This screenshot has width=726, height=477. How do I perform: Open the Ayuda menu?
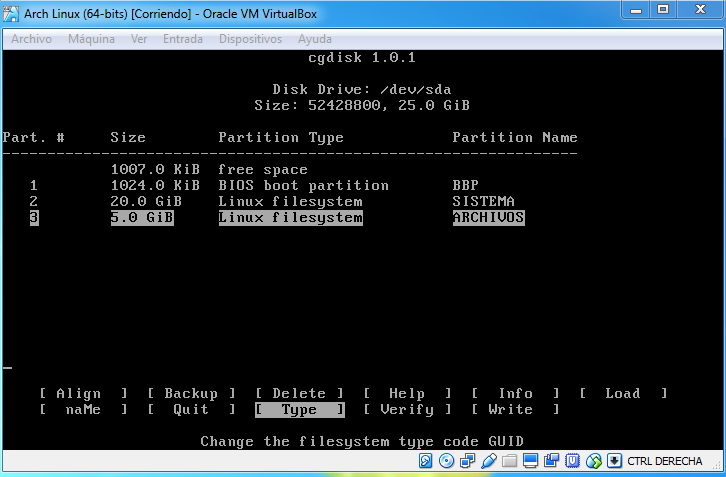315,39
